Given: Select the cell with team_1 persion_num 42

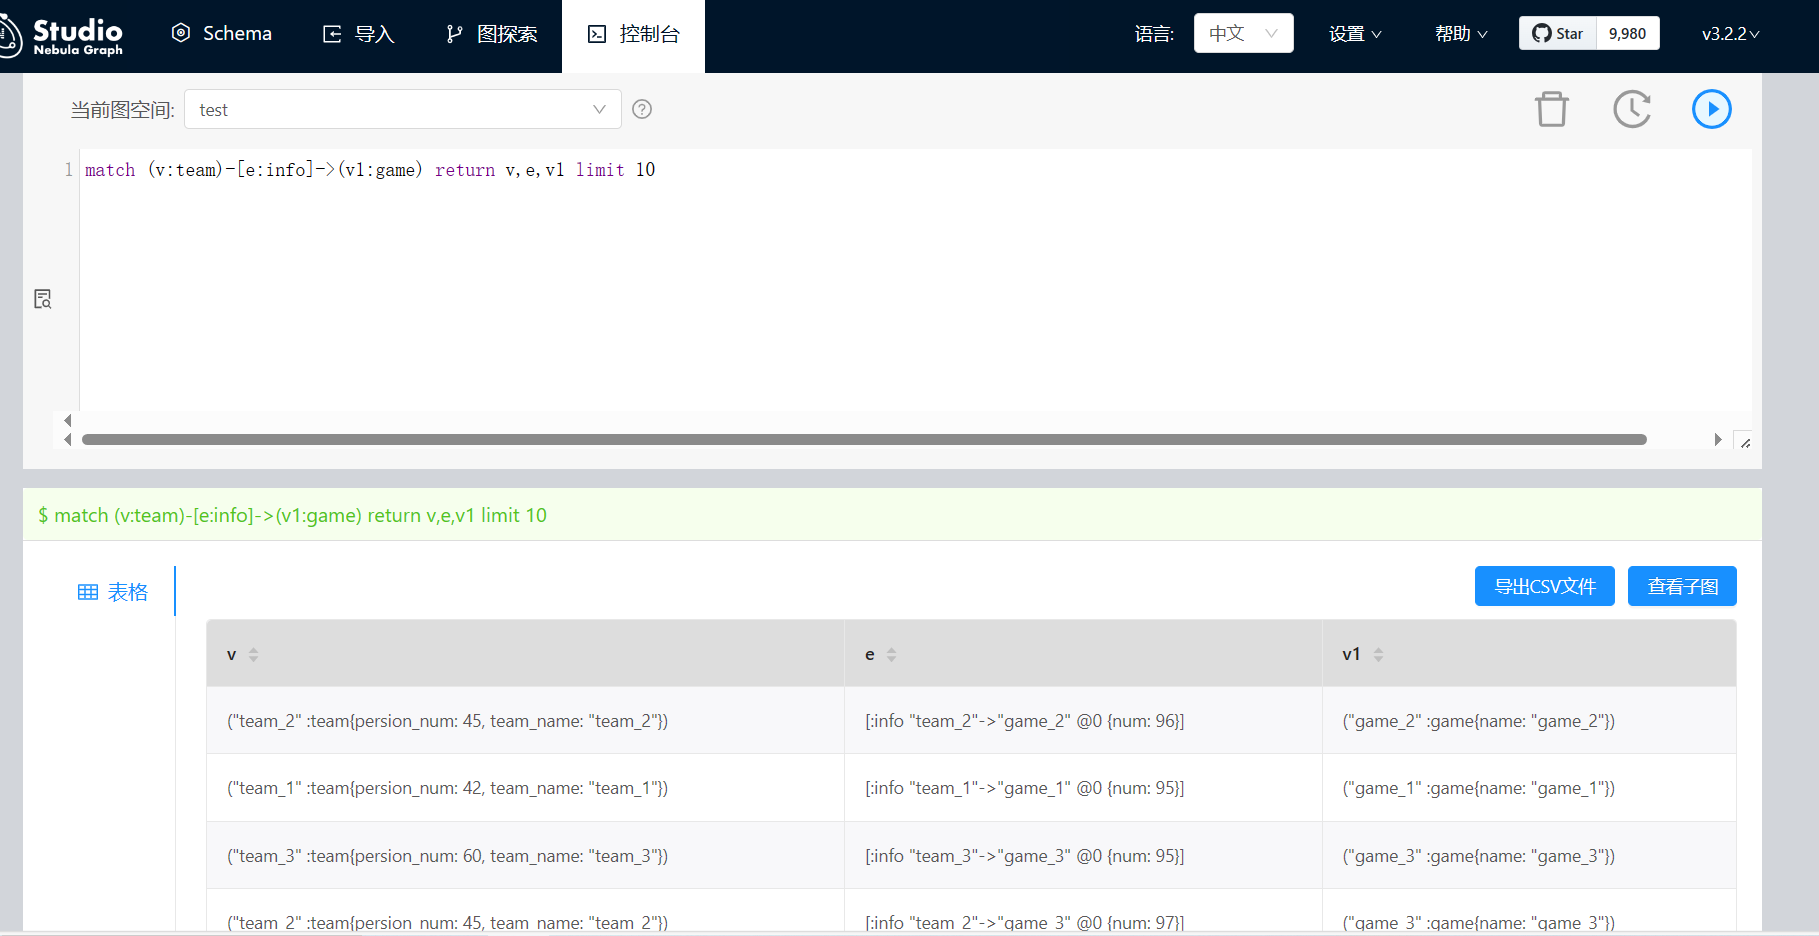Looking at the screenshot, I should click(525, 788).
